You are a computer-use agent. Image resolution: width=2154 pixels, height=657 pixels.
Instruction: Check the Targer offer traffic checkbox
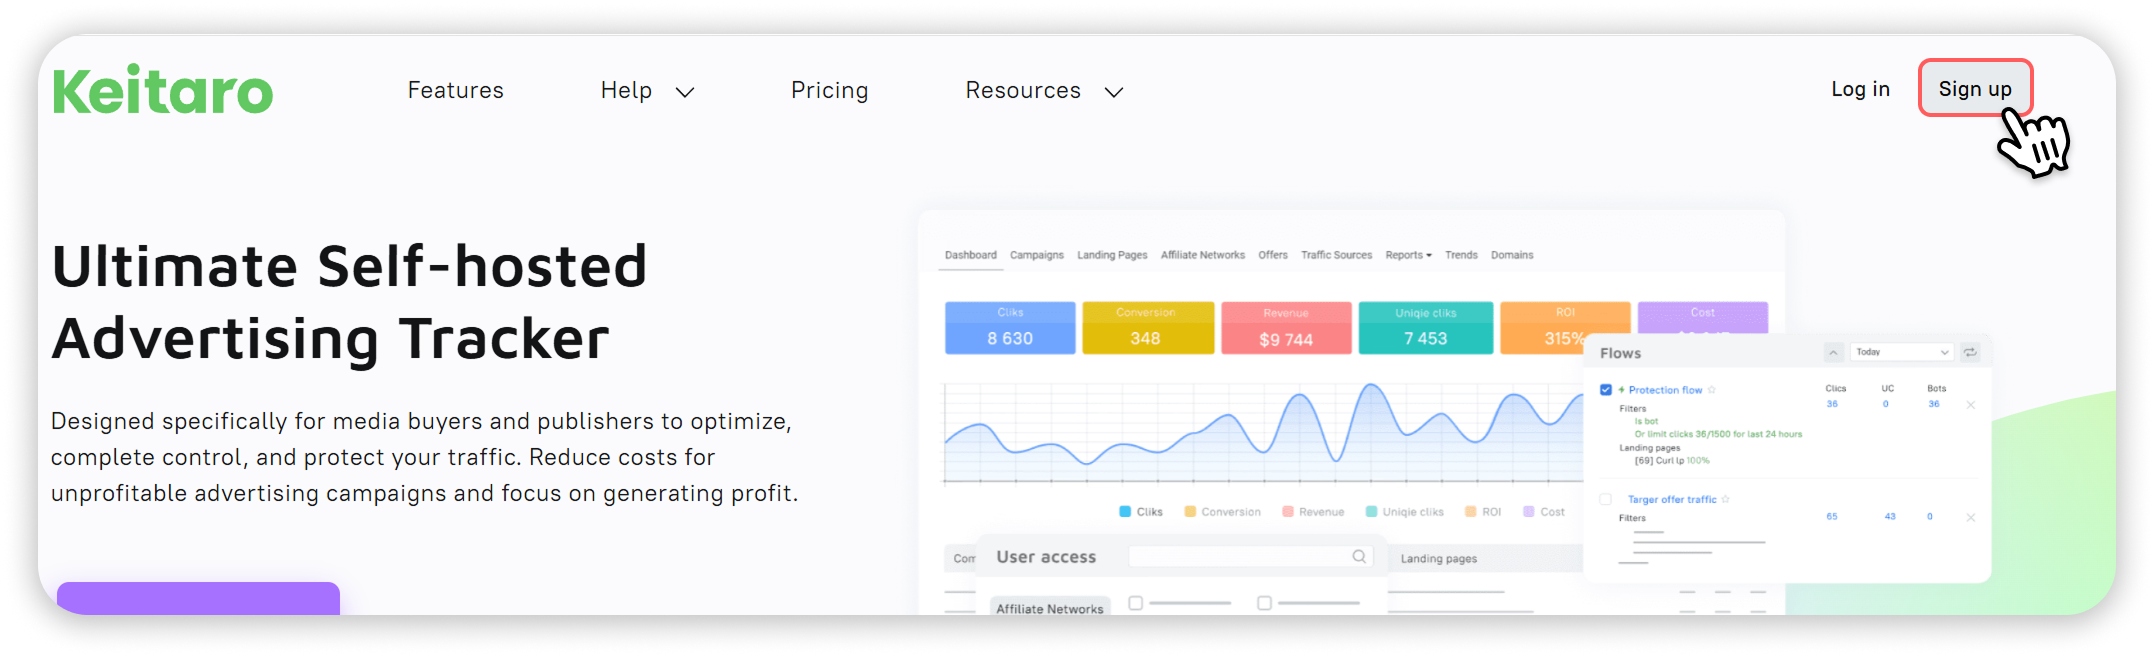pyautogui.click(x=1606, y=499)
